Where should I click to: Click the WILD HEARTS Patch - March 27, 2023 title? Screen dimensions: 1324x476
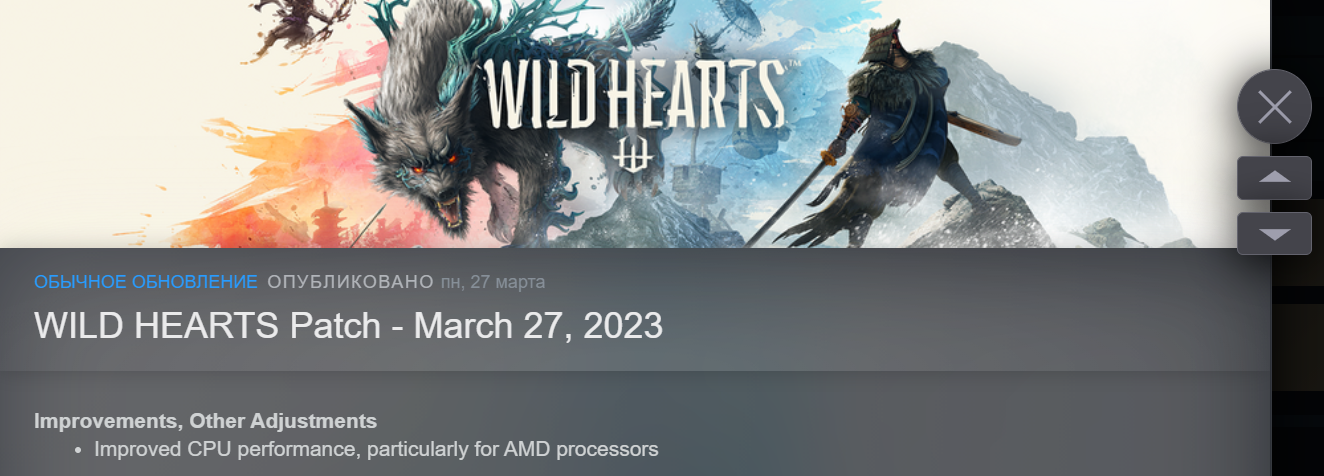click(348, 326)
